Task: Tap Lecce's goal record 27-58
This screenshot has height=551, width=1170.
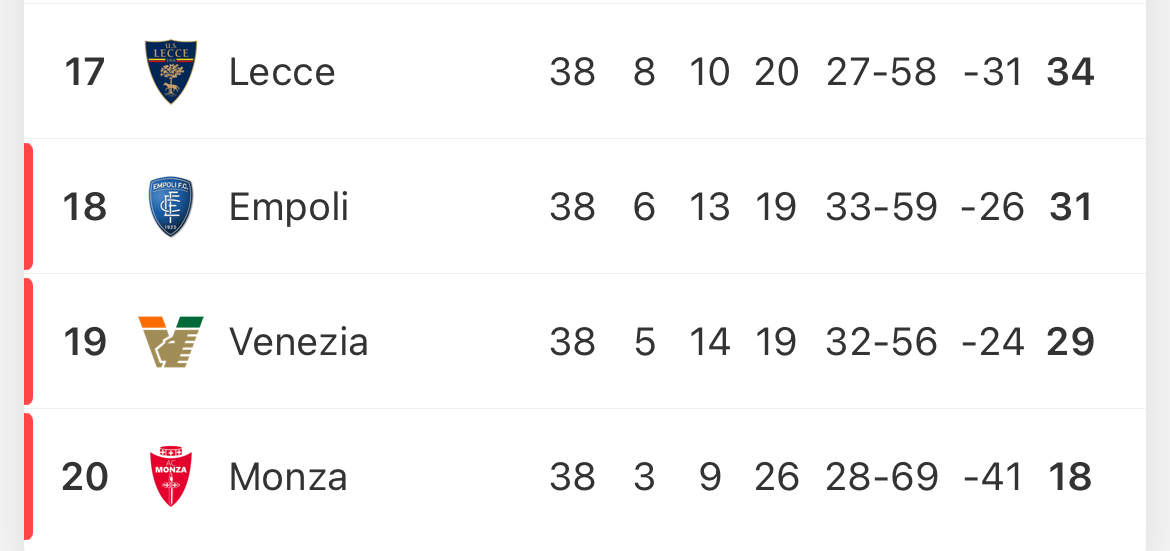Action: coord(882,72)
